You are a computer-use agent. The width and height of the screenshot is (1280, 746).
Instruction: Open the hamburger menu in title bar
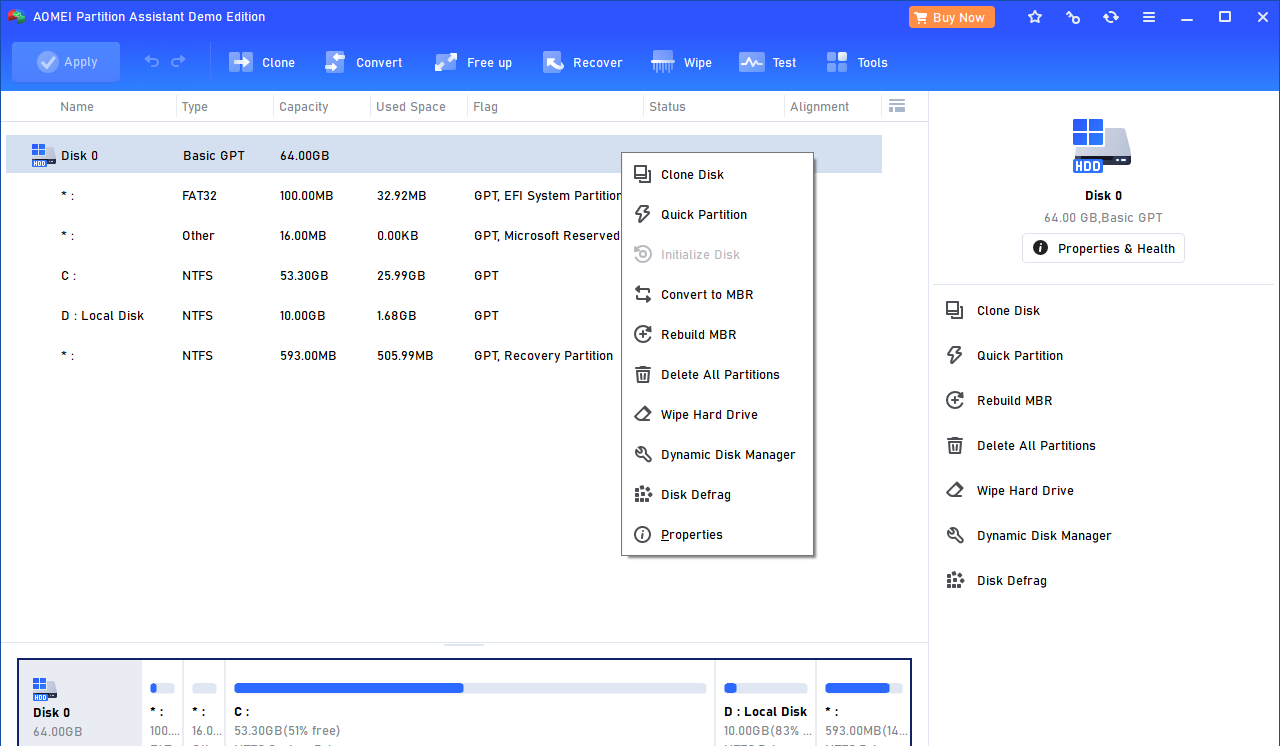pos(1149,17)
